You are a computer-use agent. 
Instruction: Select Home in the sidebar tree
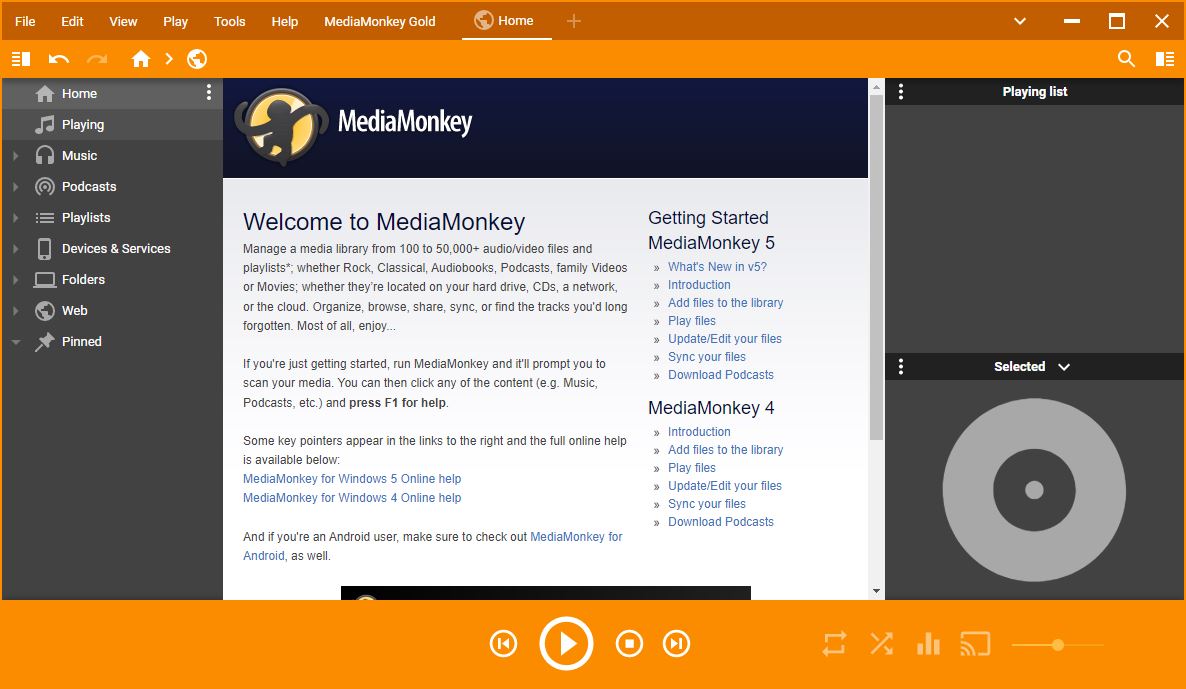click(x=113, y=94)
